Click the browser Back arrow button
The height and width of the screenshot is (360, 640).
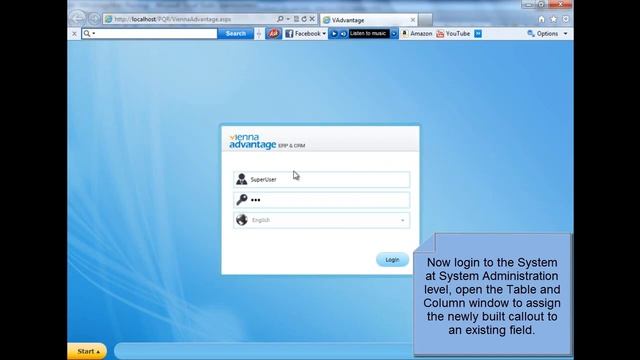point(77,18)
